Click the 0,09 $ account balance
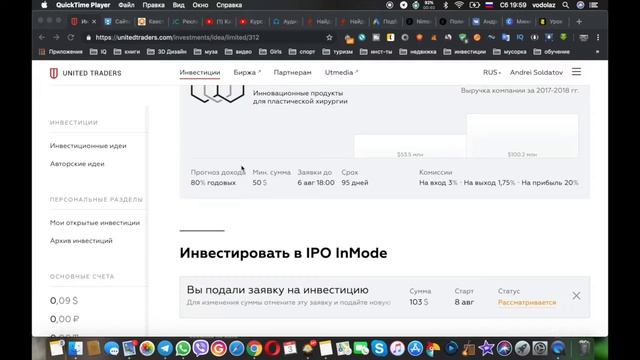Image resolution: width=640 pixels, height=360 pixels. (x=64, y=300)
